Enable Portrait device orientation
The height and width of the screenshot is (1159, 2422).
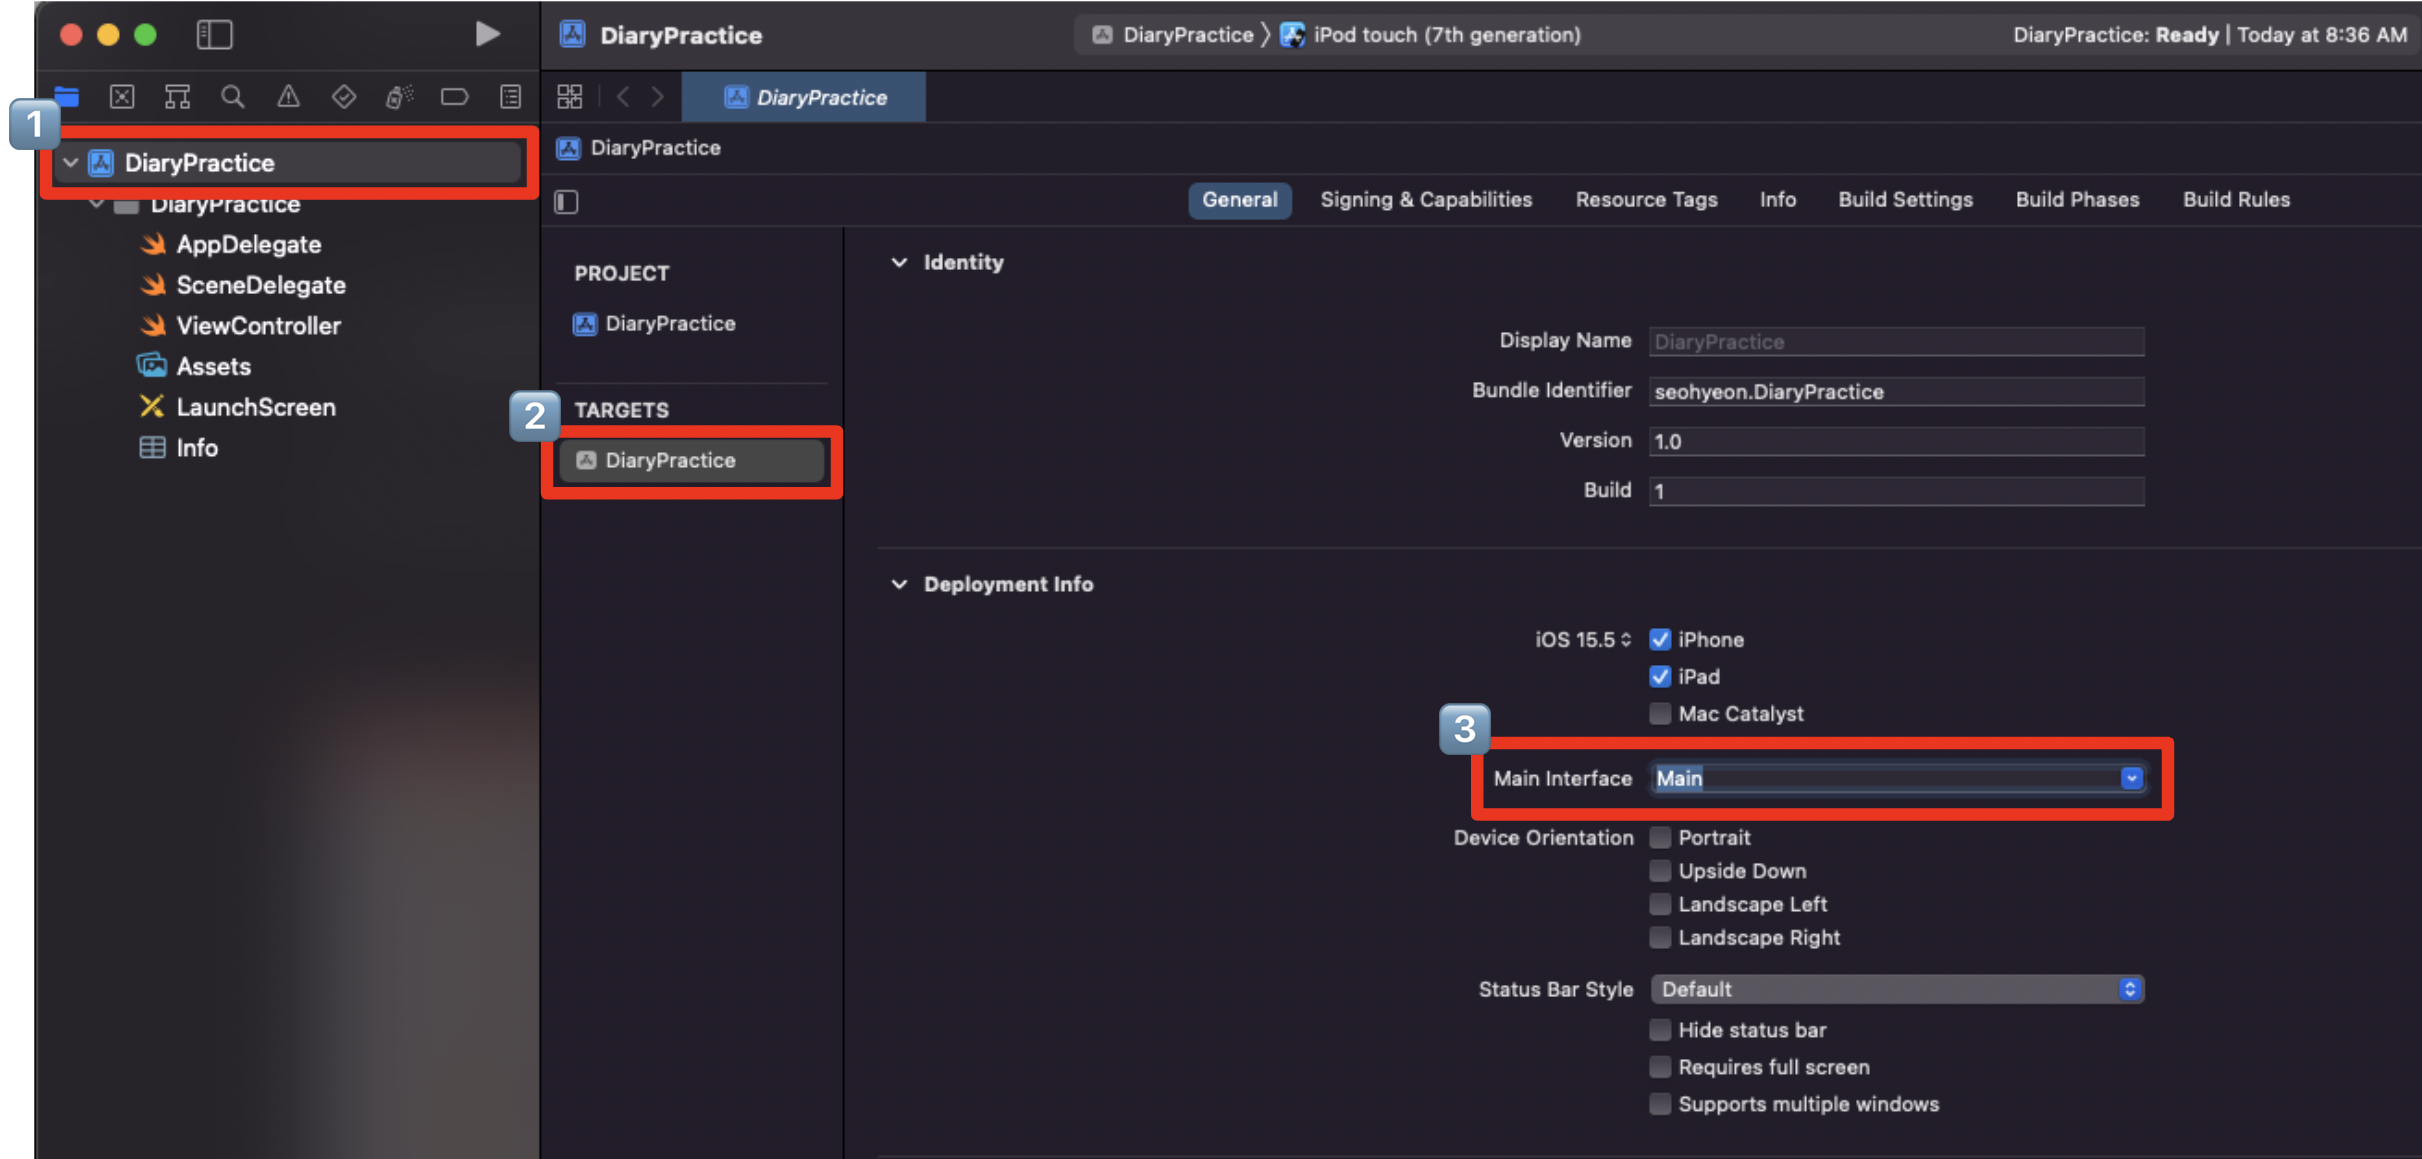click(x=1660, y=837)
